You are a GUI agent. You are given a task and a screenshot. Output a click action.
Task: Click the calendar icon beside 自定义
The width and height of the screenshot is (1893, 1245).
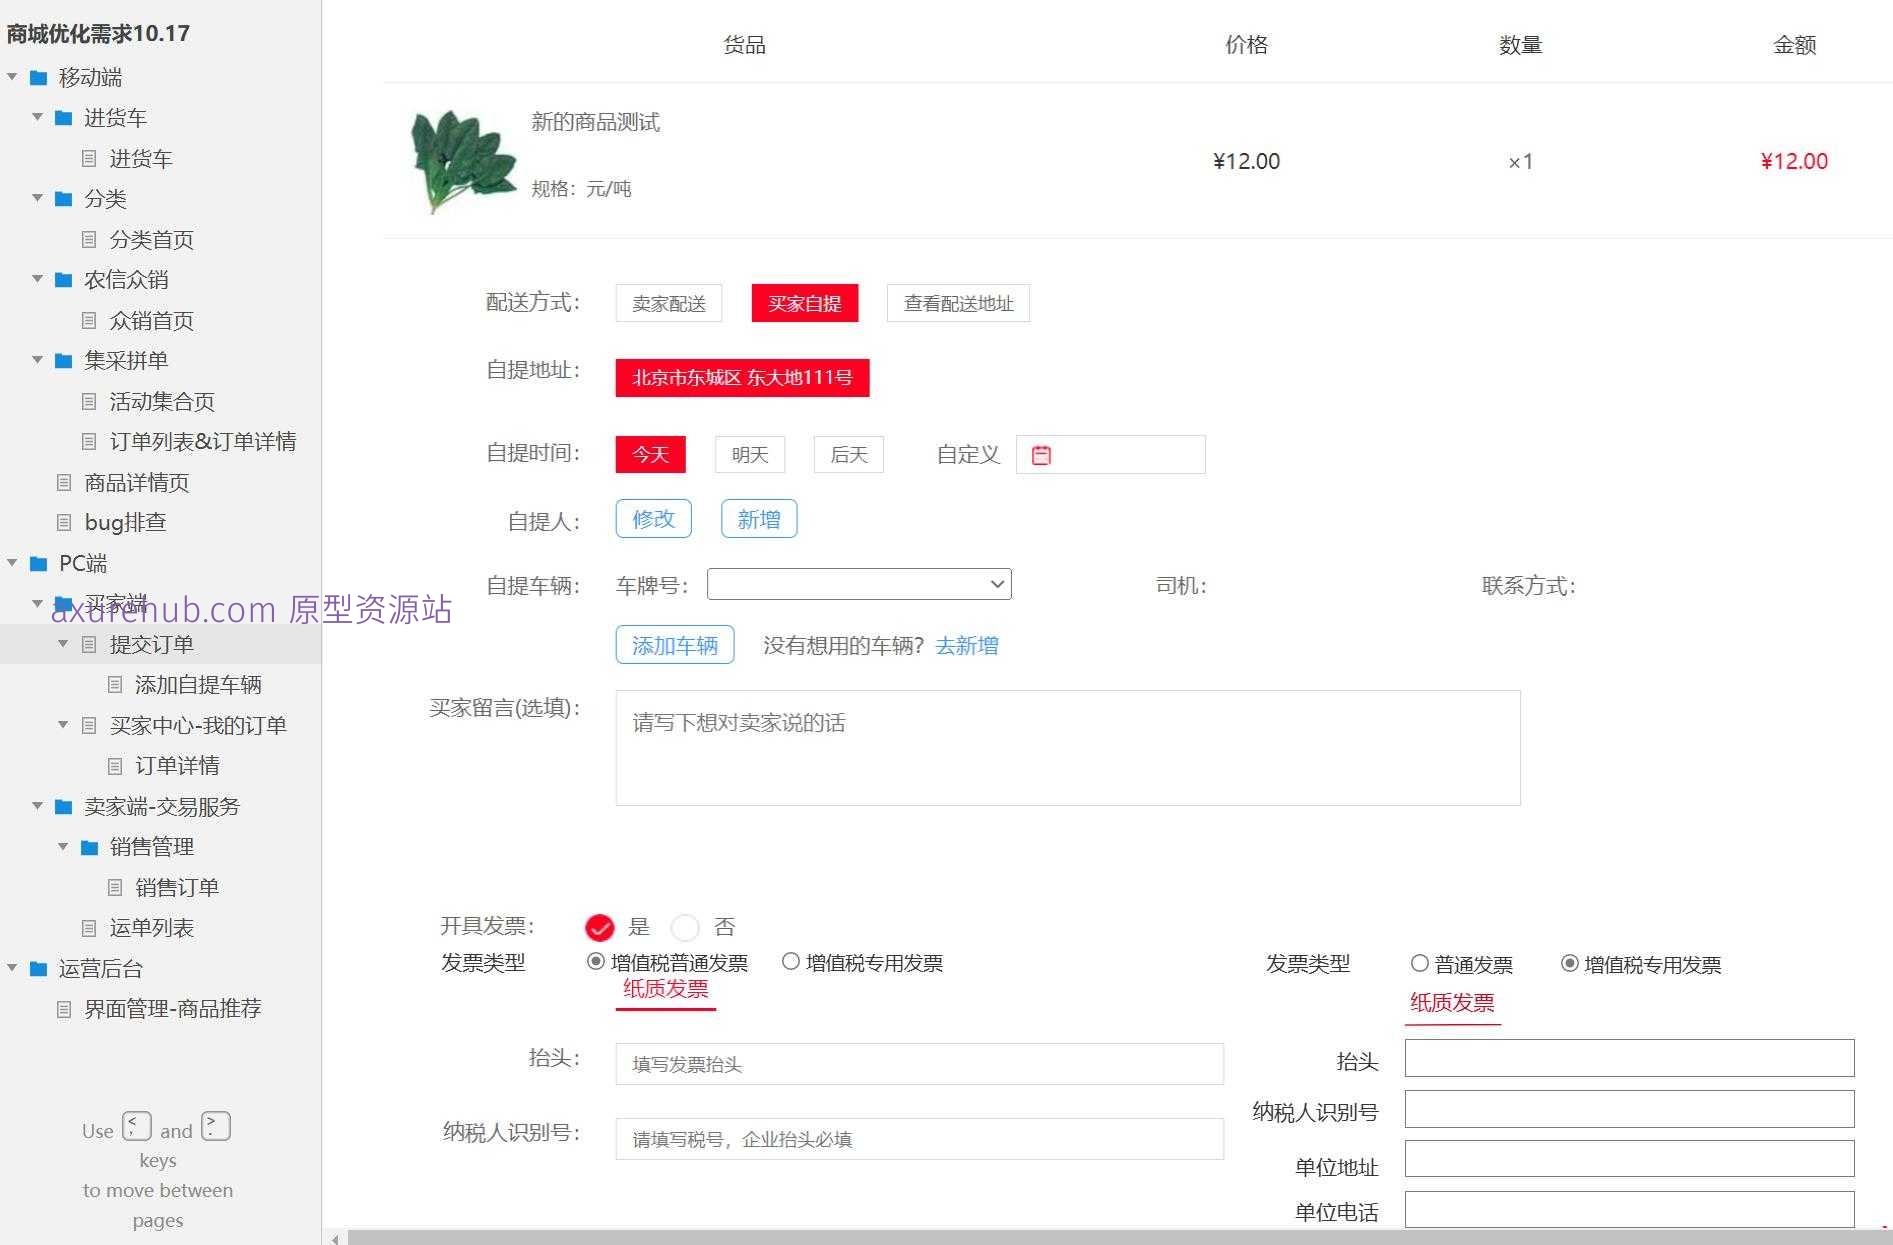tap(1041, 455)
